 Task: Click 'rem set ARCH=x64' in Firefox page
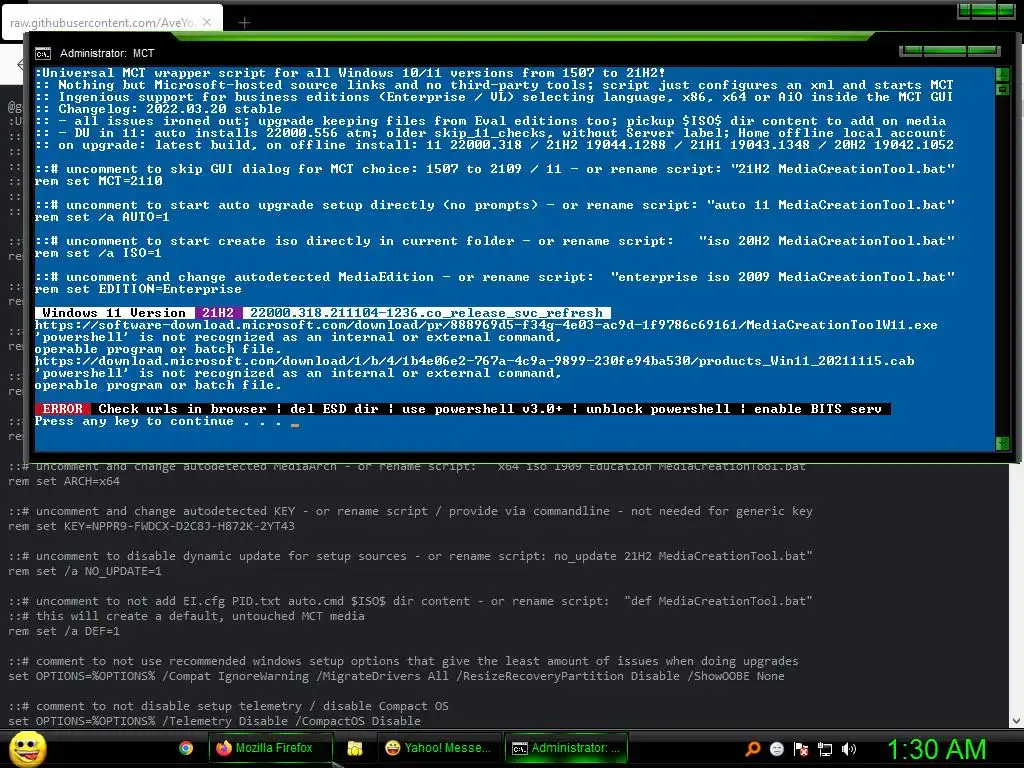tap(64, 481)
